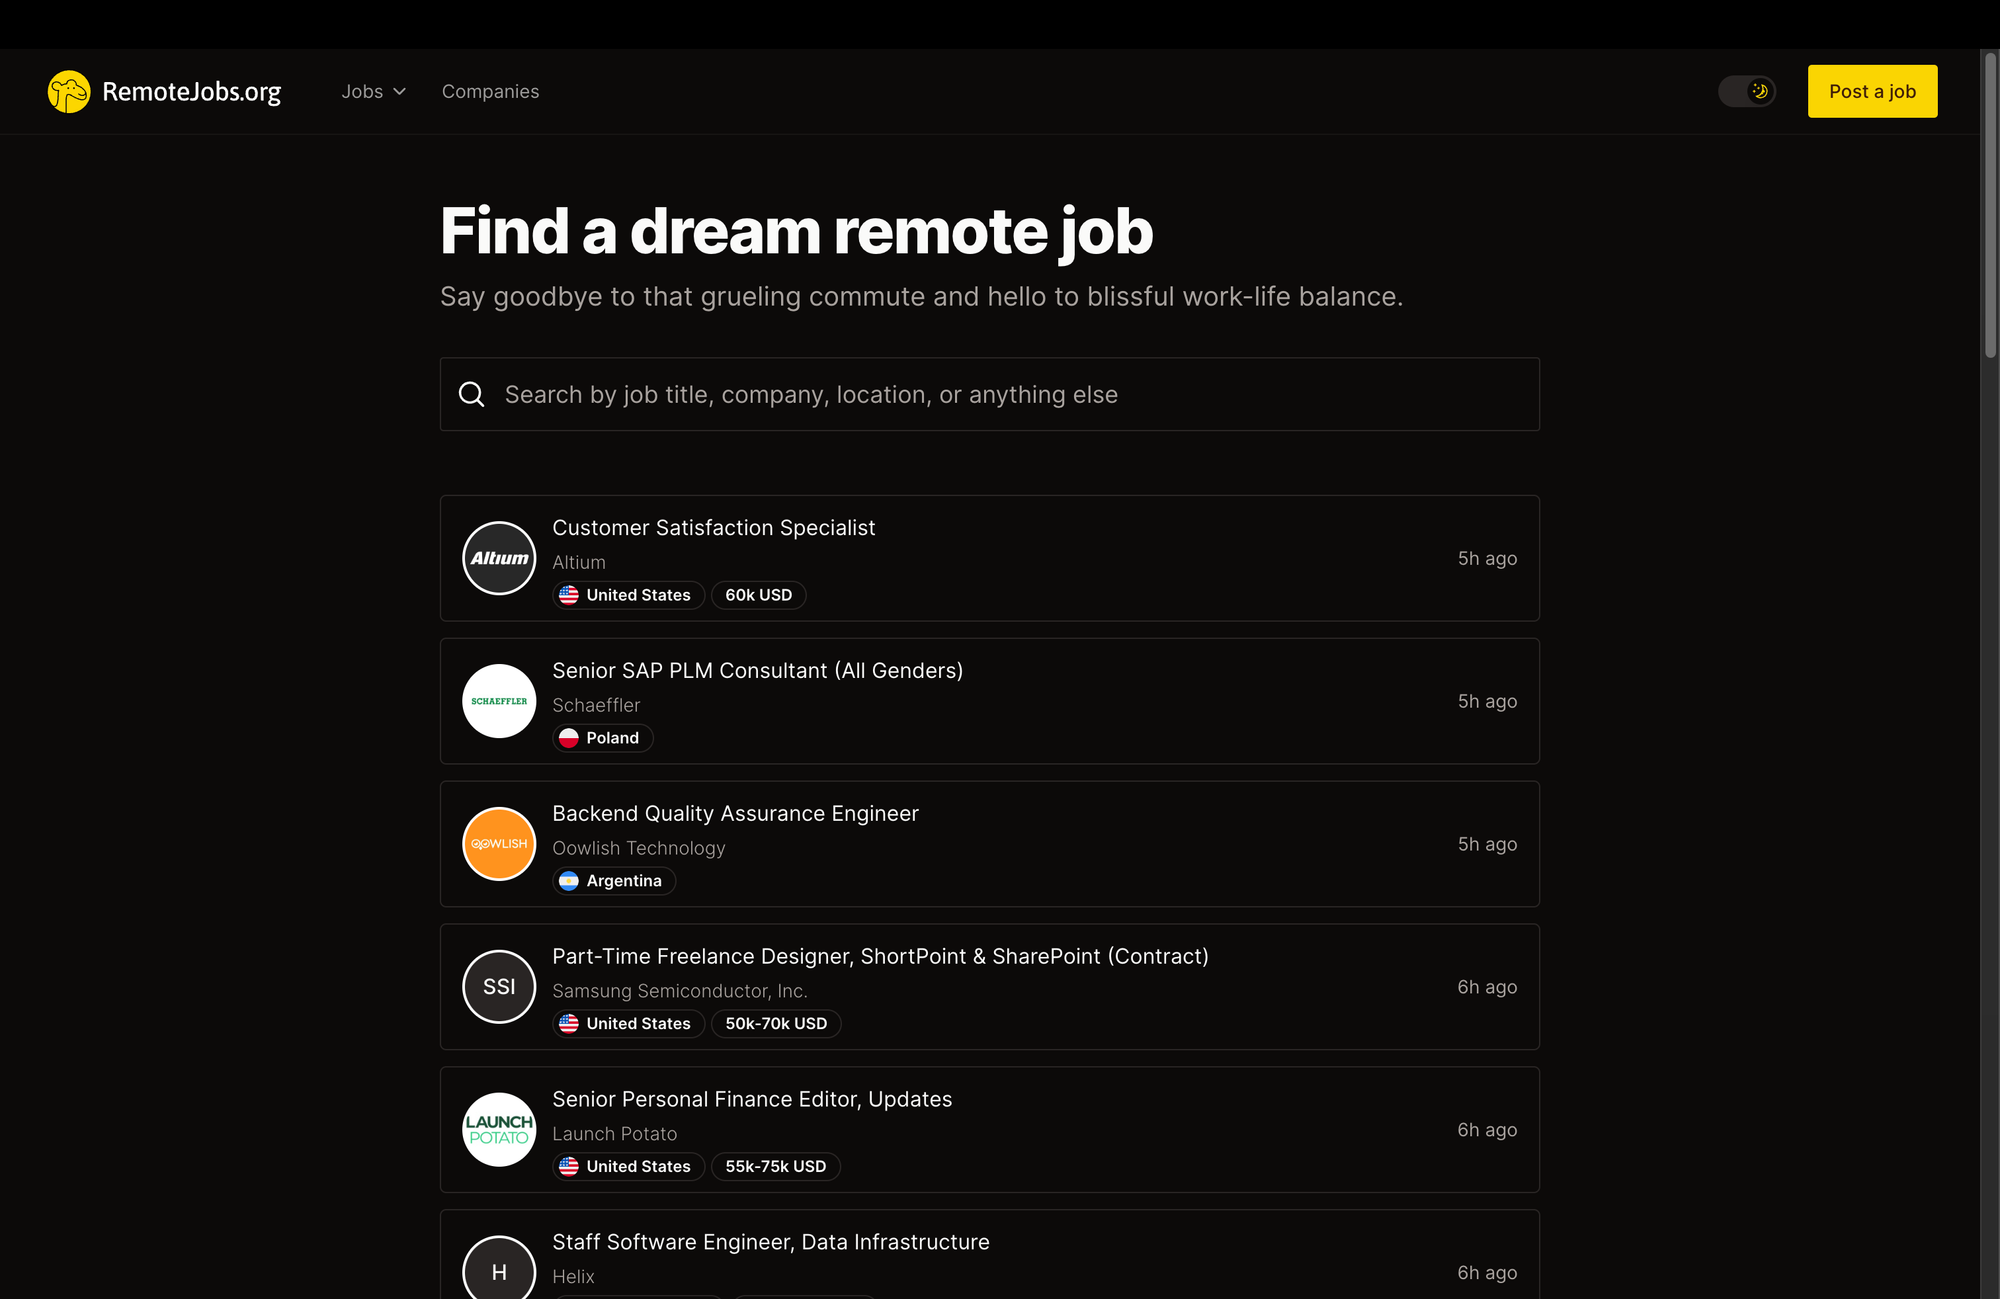This screenshot has width=2000, height=1299.
Task: Click the moon icon in theme switch
Action: 1760,91
